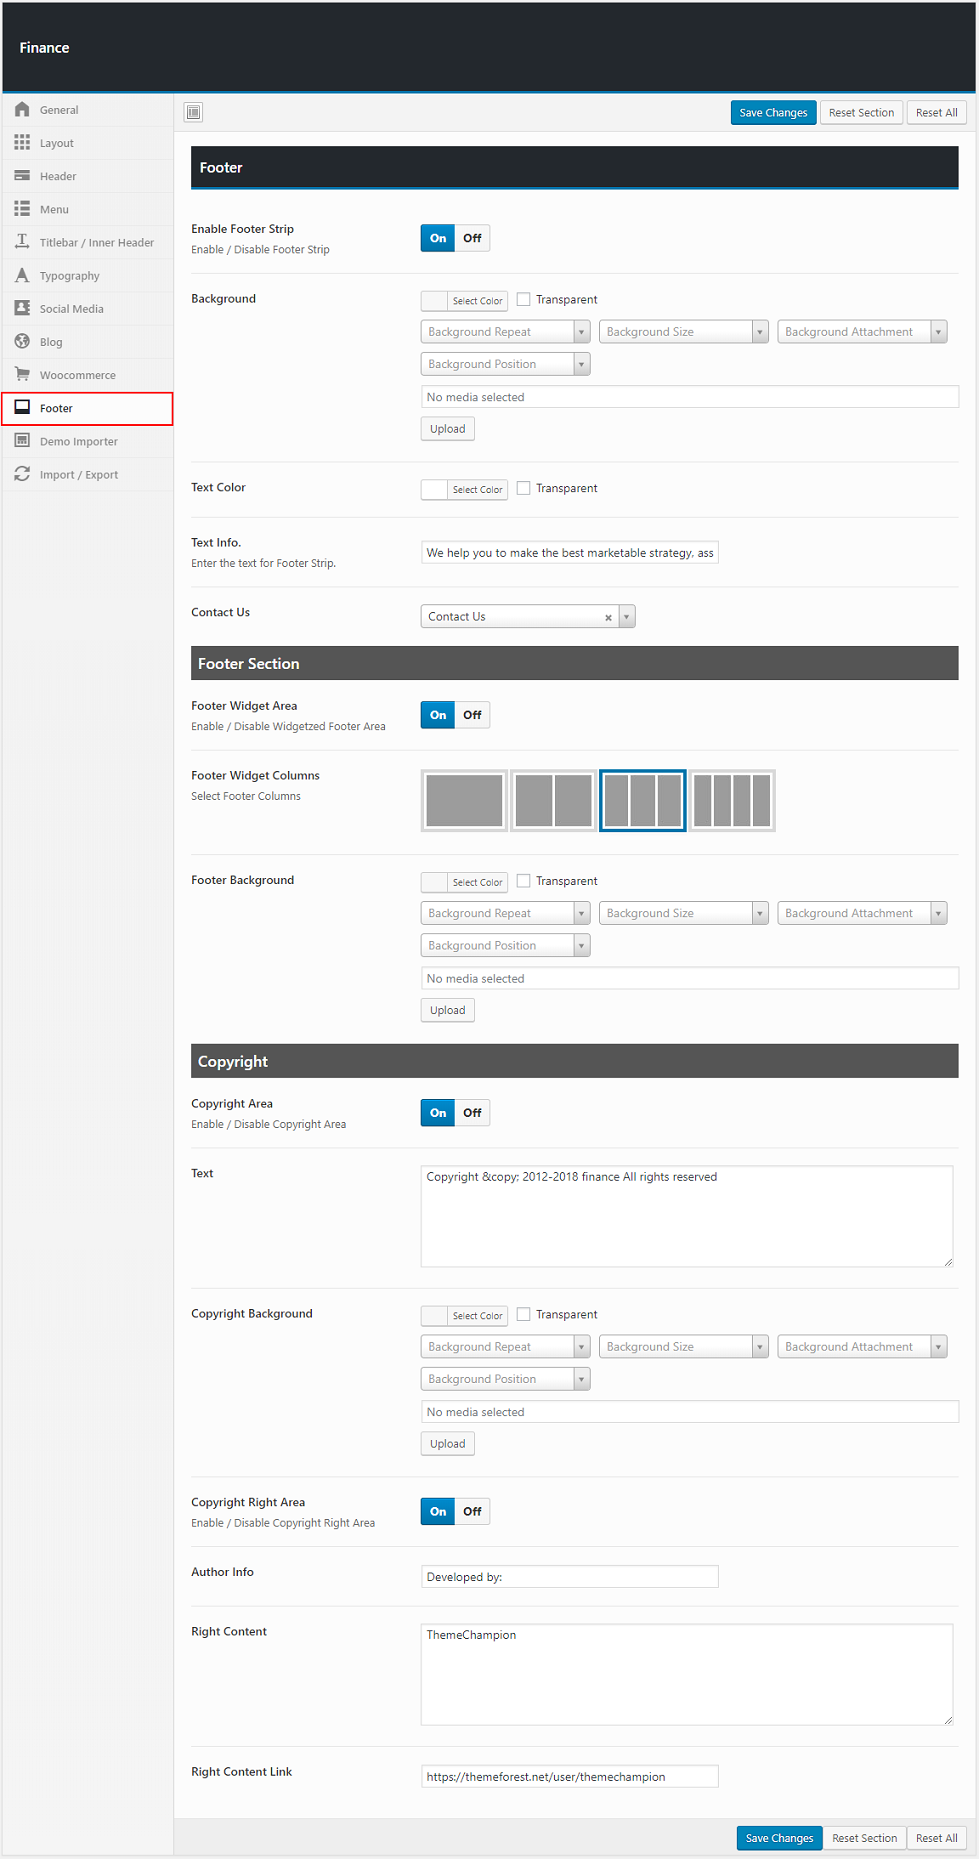Clear the Contact Us selection with x
The width and height of the screenshot is (979, 1859).
click(x=608, y=617)
